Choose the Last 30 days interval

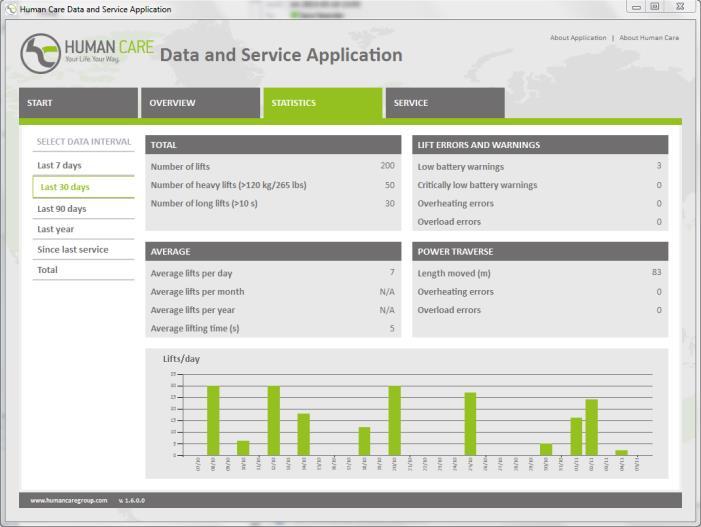coord(83,187)
